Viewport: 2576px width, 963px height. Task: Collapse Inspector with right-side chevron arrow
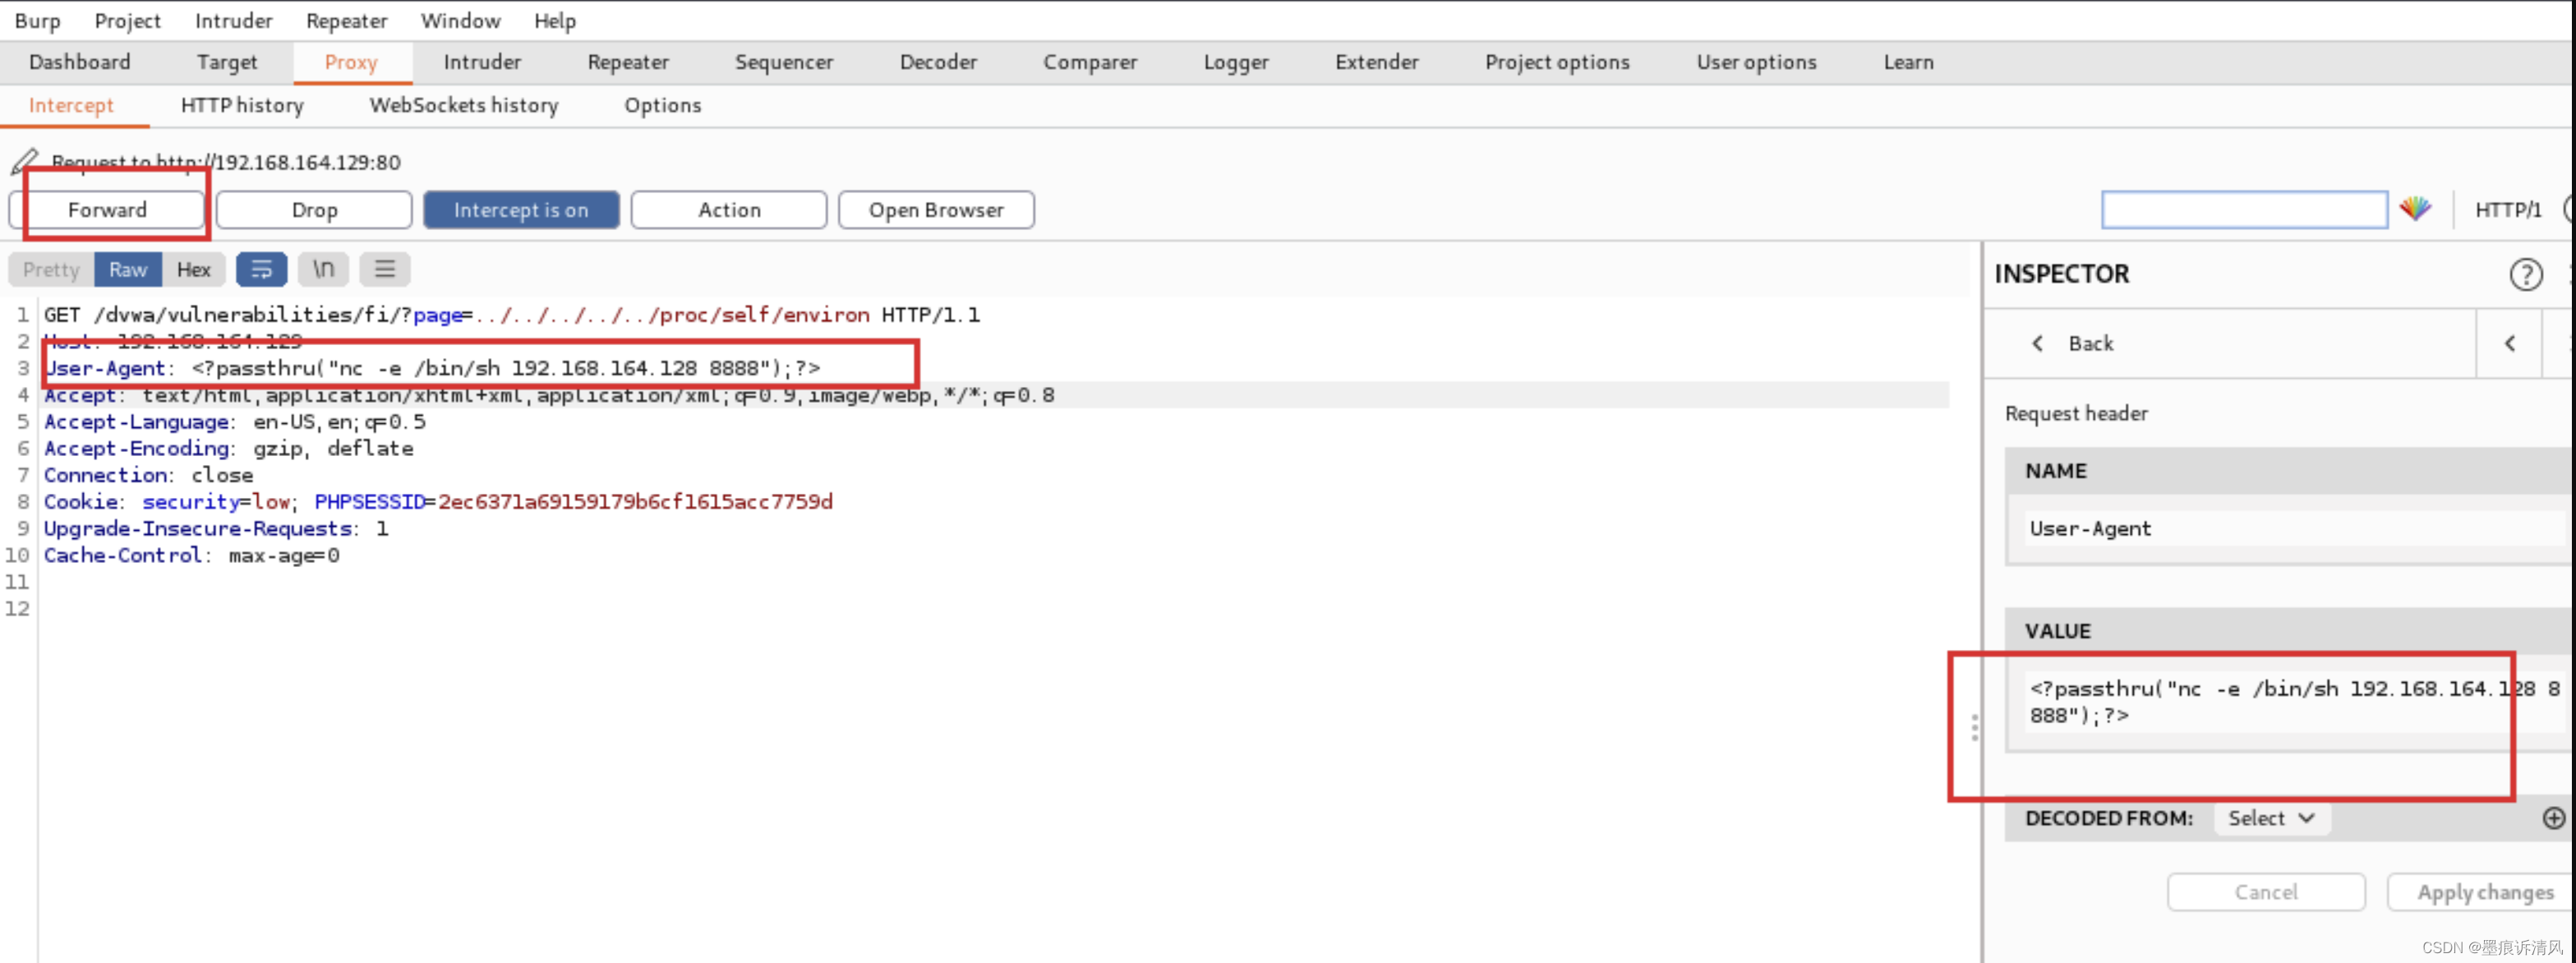coord(2510,343)
